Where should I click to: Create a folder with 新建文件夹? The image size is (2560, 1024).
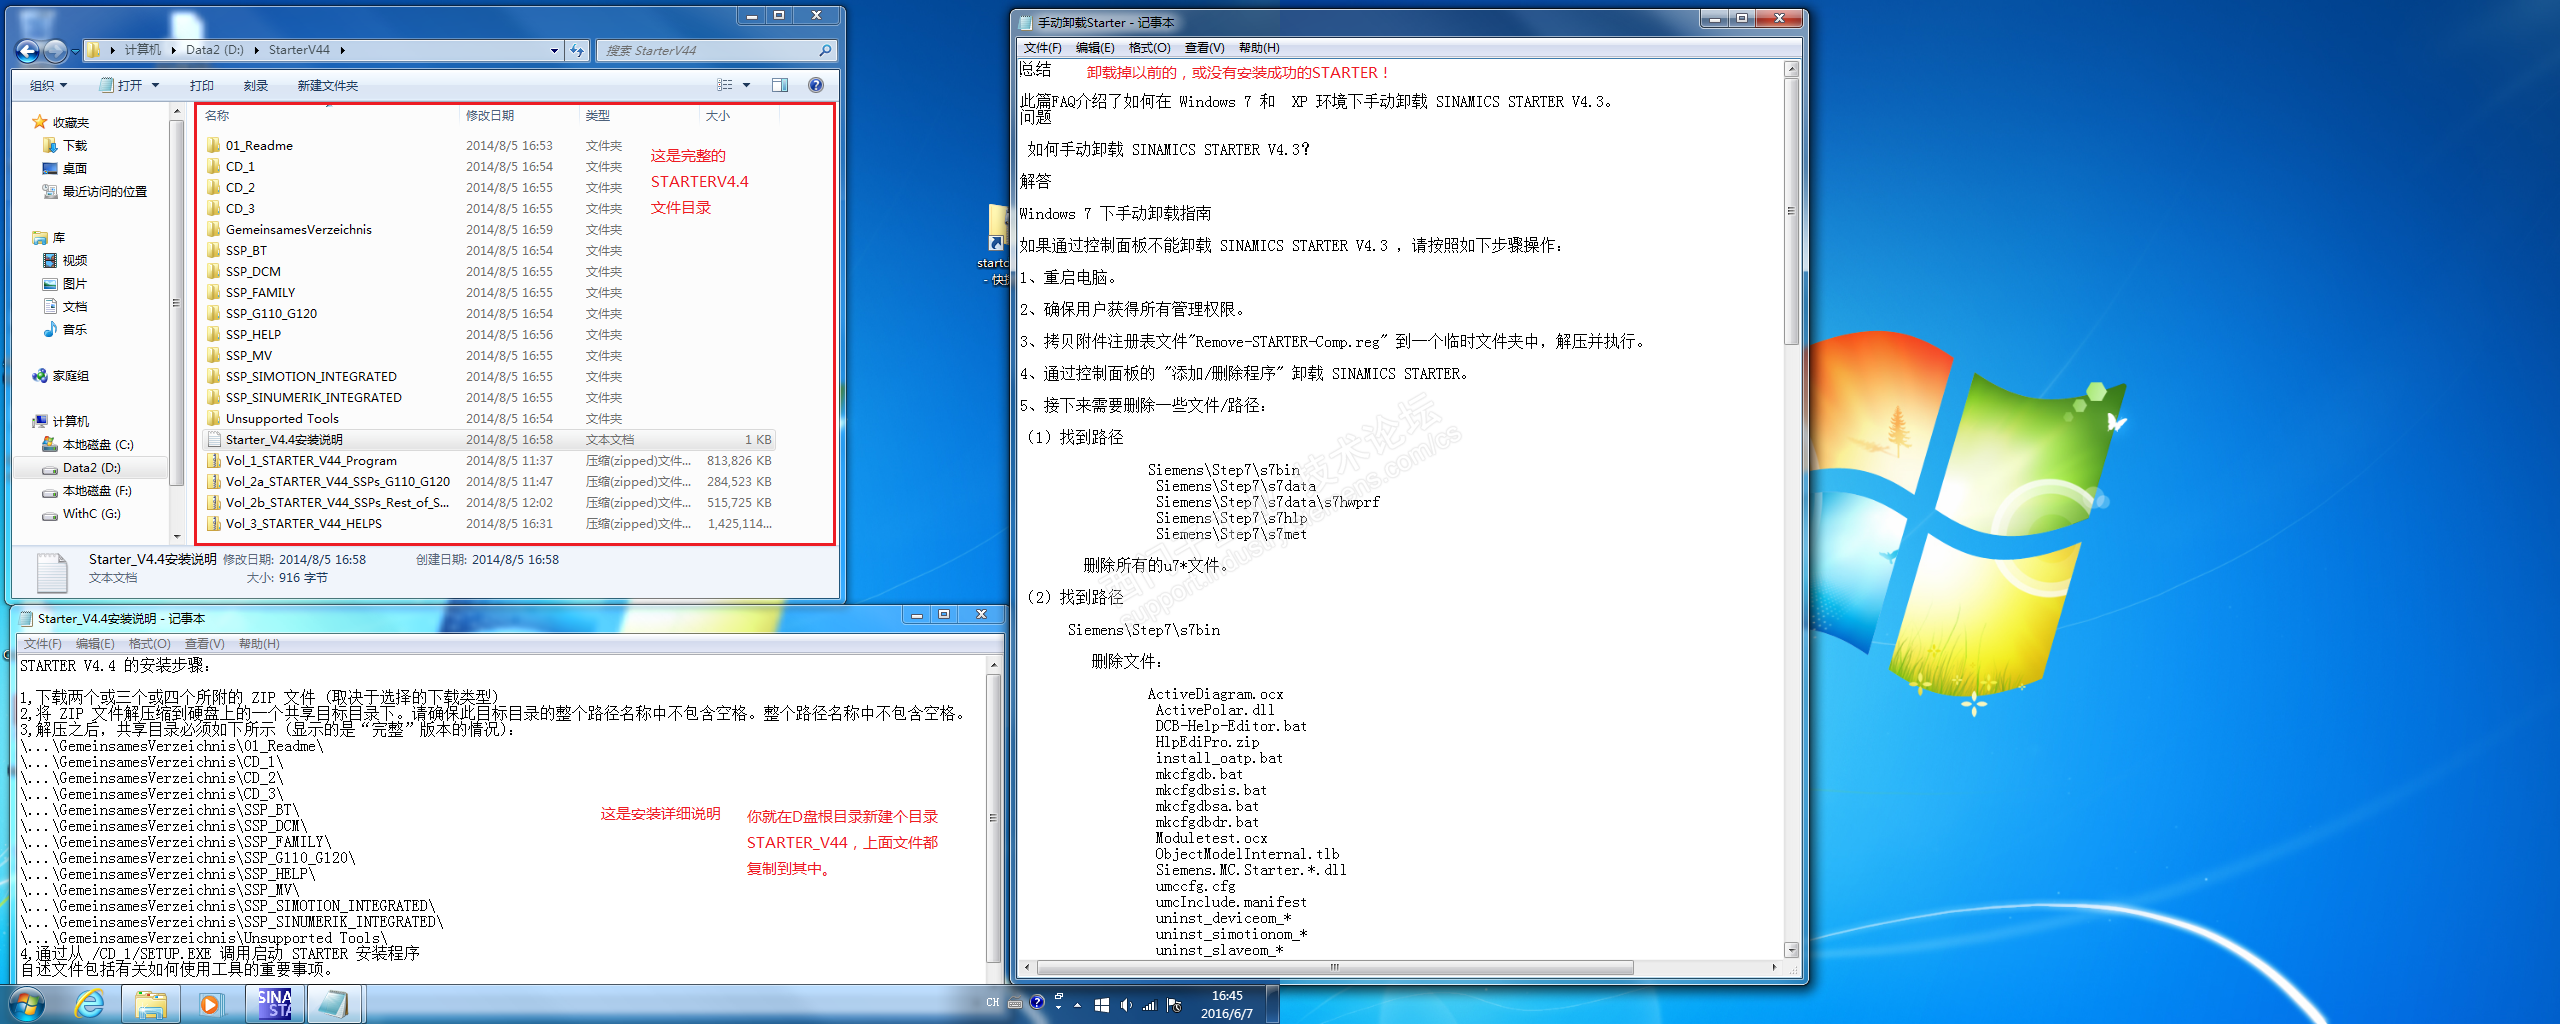pyautogui.click(x=328, y=85)
